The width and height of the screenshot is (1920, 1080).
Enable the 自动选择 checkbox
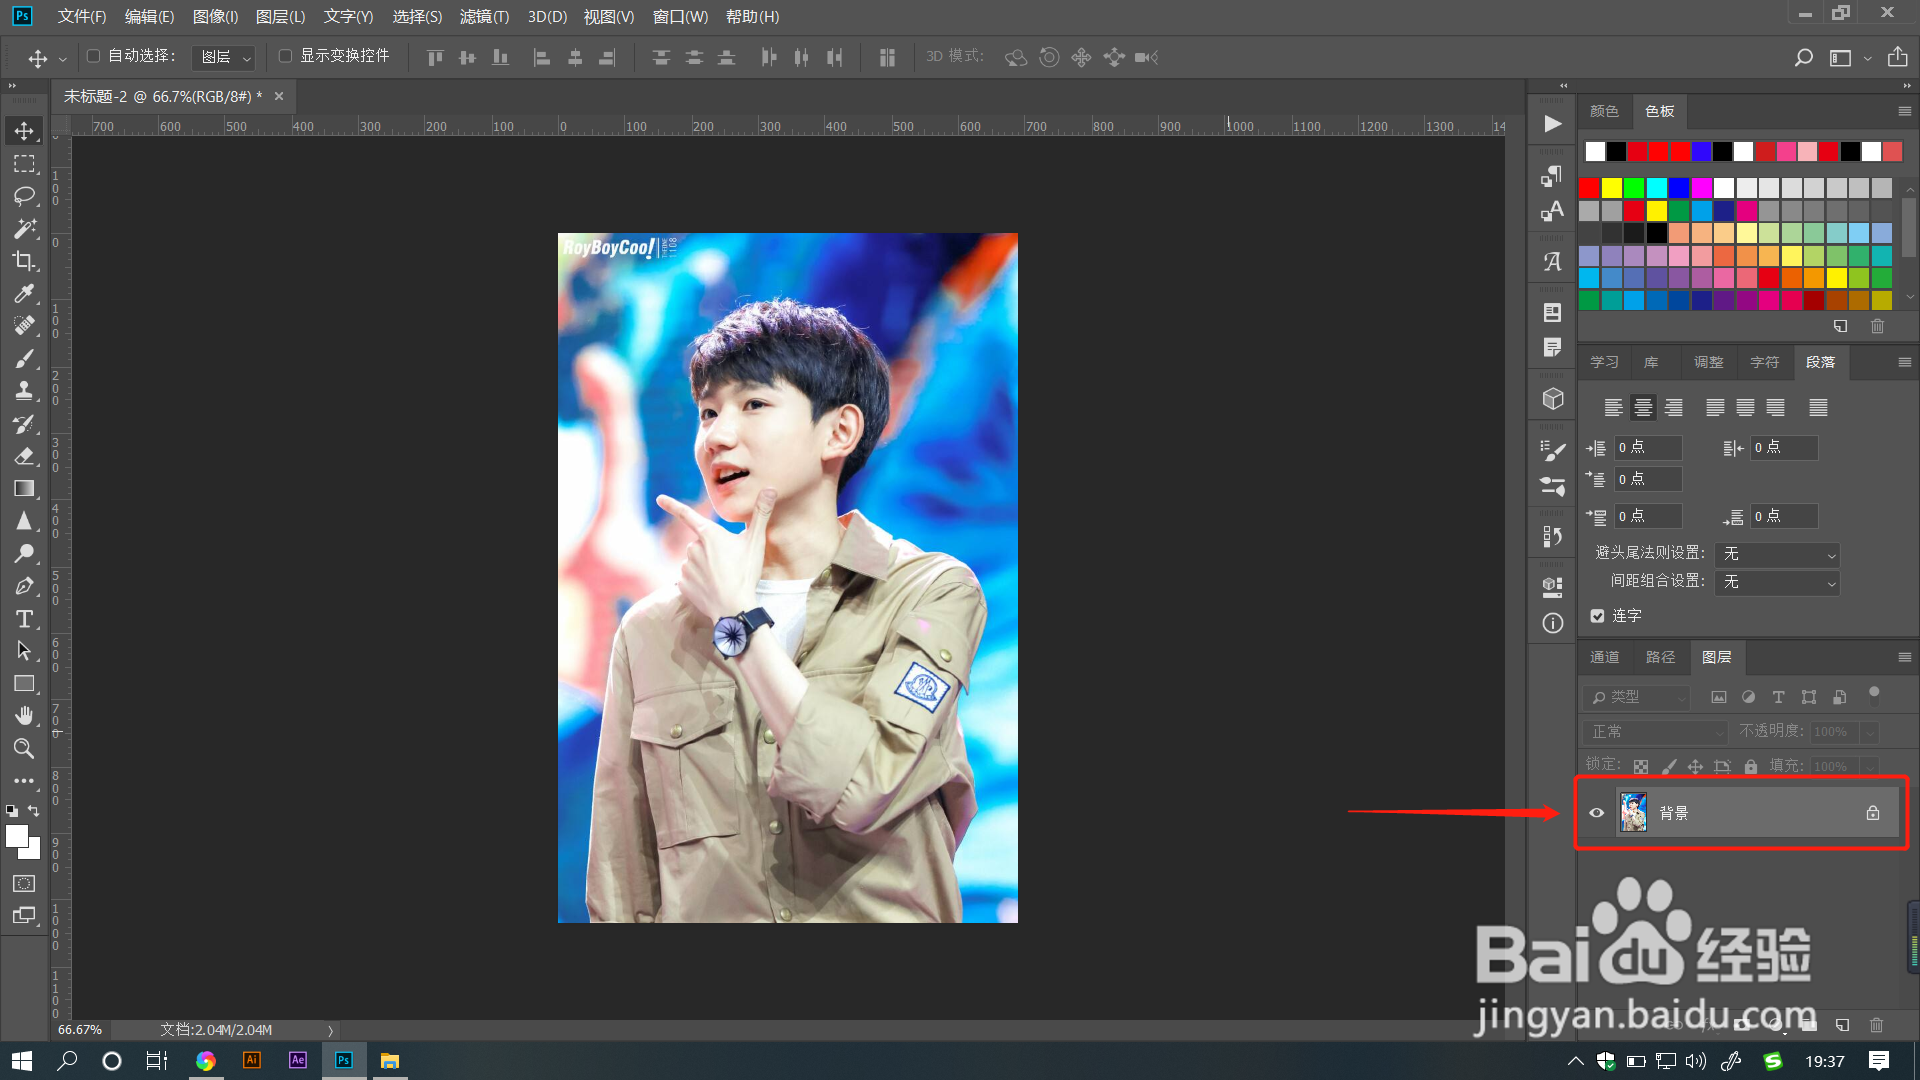(x=94, y=56)
